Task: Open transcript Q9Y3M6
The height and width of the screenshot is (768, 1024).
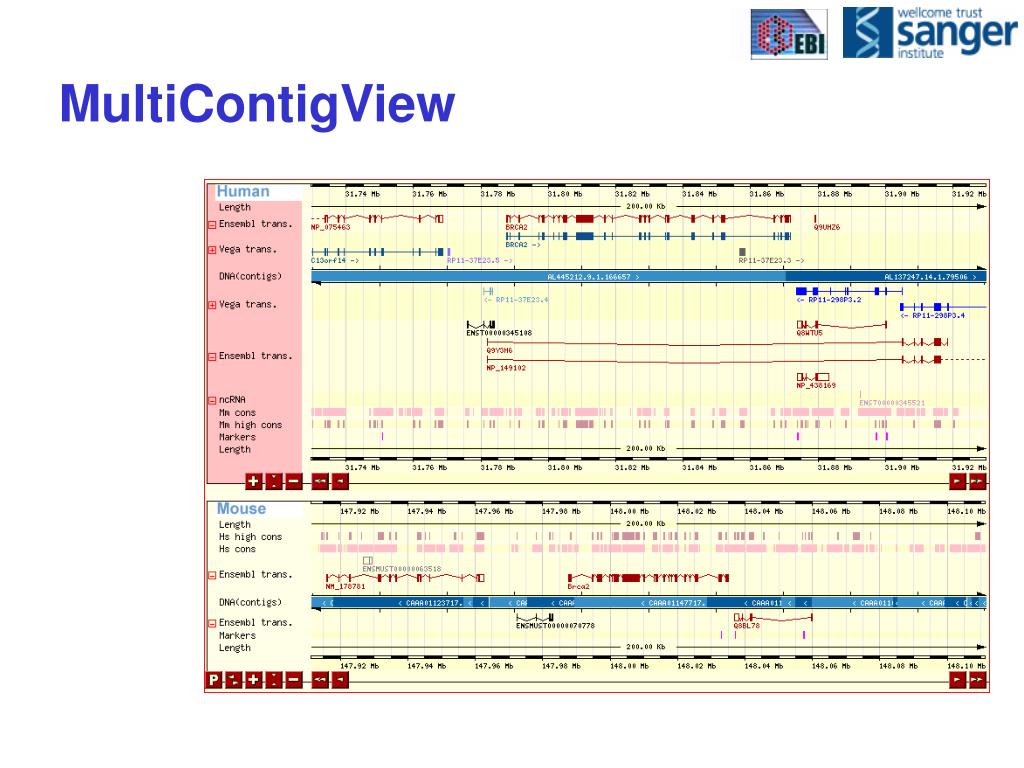Action: pos(500,350)
